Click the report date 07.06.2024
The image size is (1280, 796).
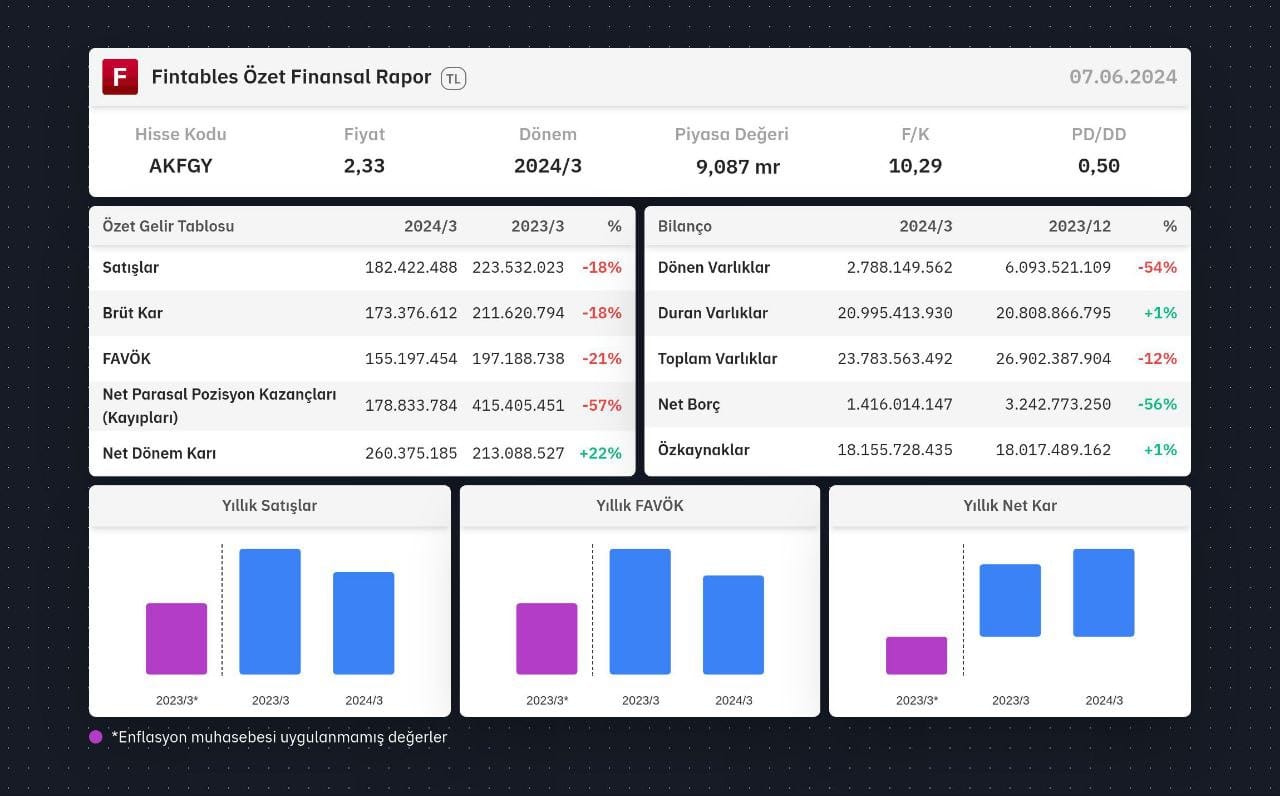coord(1123,77)
